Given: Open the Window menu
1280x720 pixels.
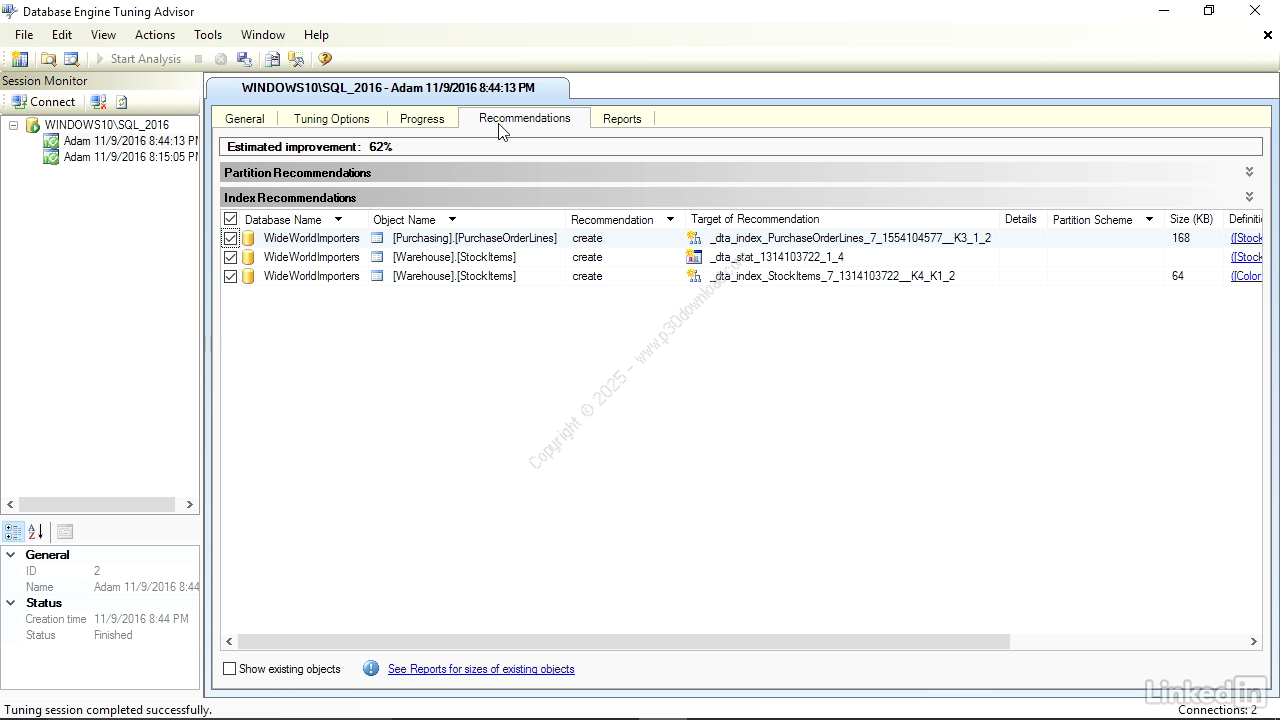Looking at the screenshot, I should coord(263,35).
